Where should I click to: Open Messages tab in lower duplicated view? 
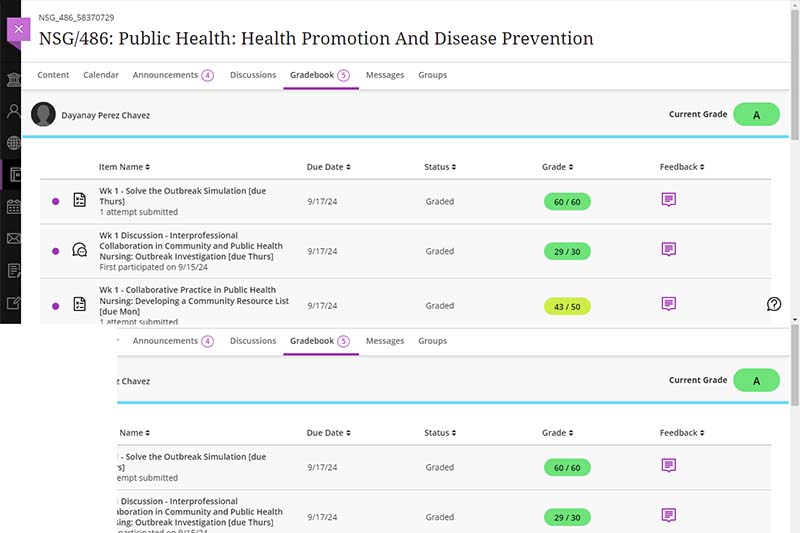pyautogui.click(x=385, y=341)
